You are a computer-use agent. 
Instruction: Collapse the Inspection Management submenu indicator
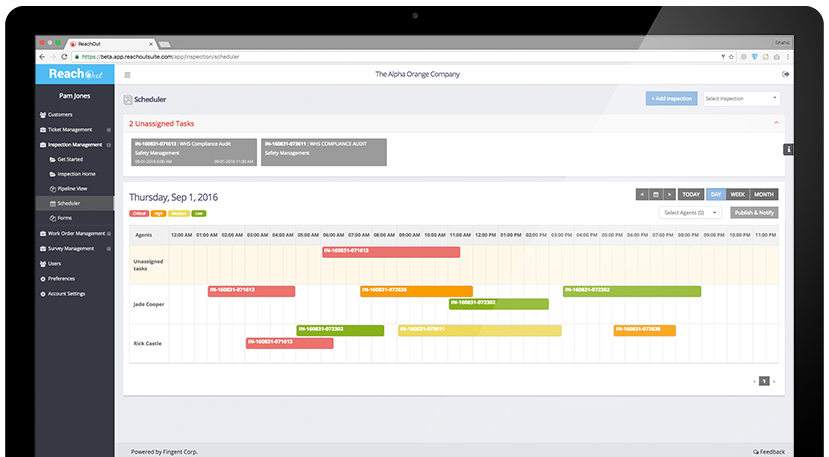click(x=108, y=145)
